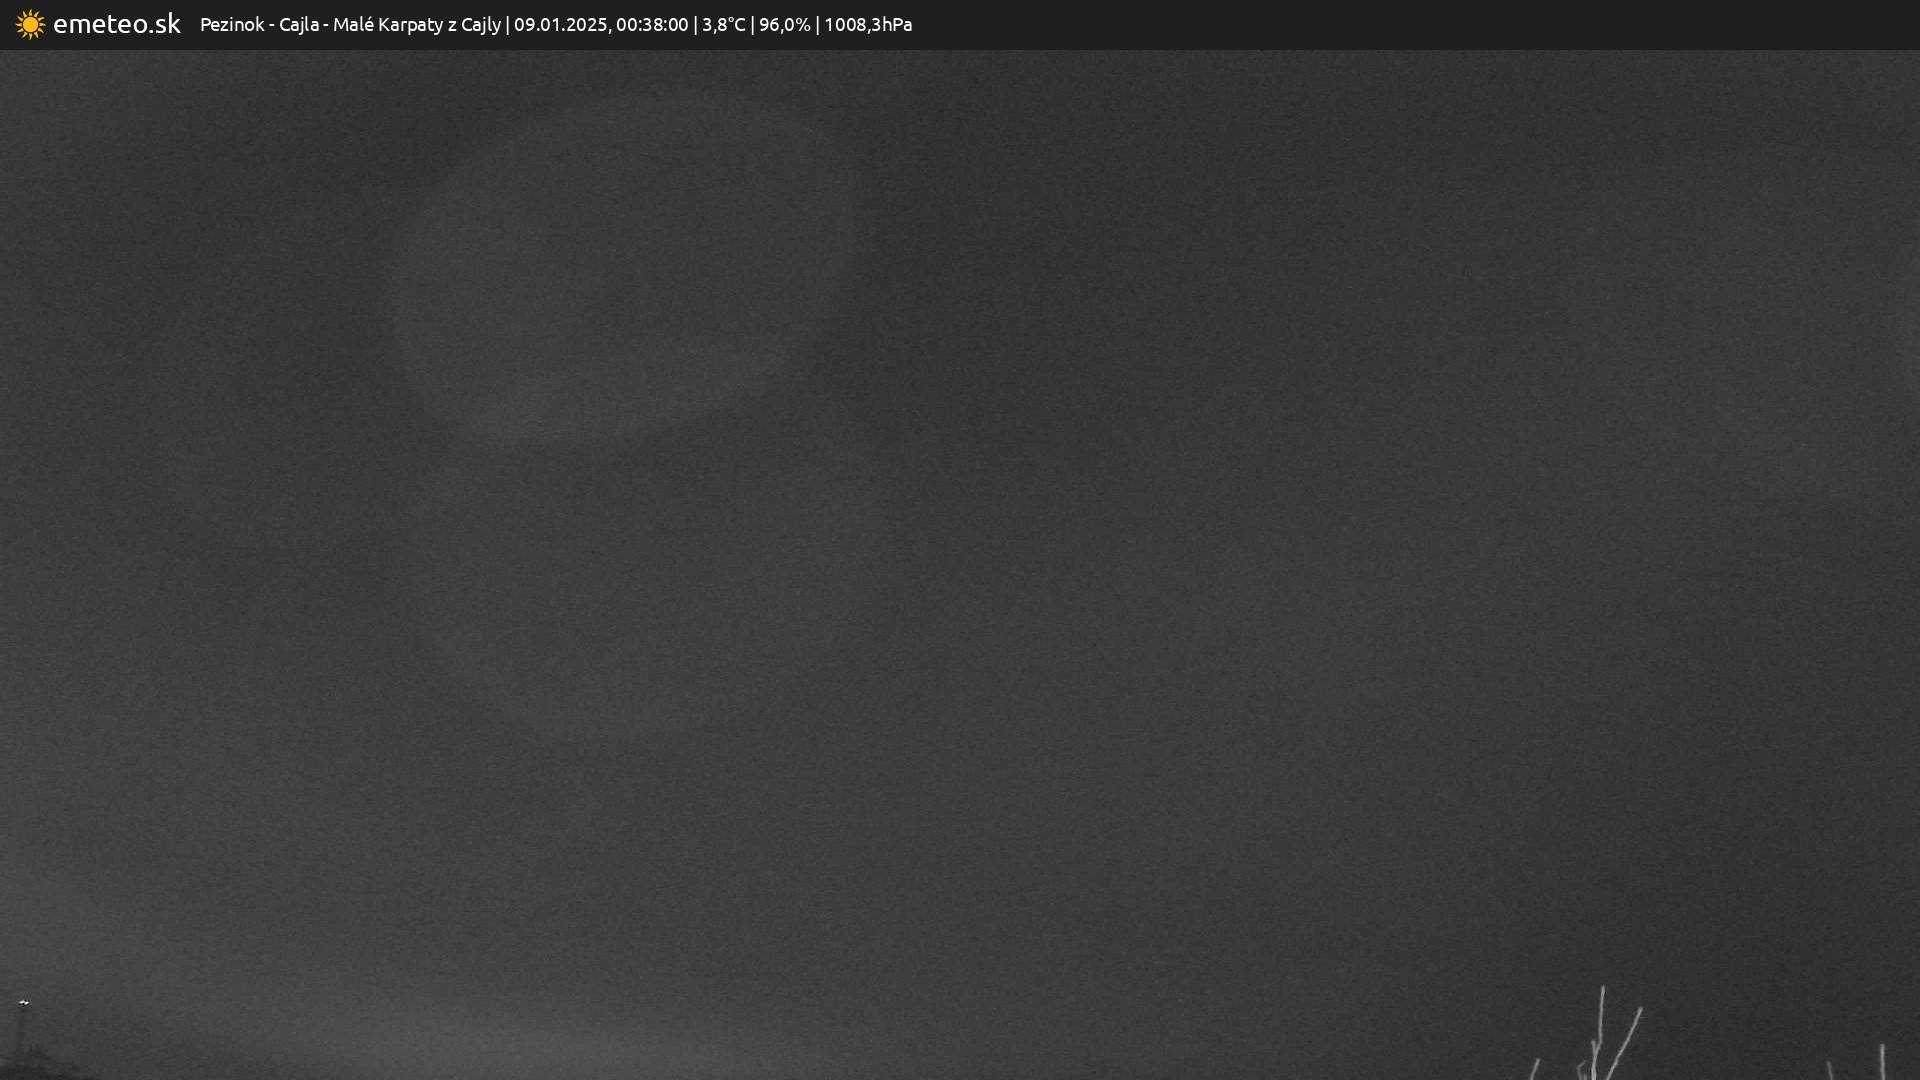Click the 'z Cajly' words in the title
The height and width of the screenshot is (1080, 1920).
[474, 25]
